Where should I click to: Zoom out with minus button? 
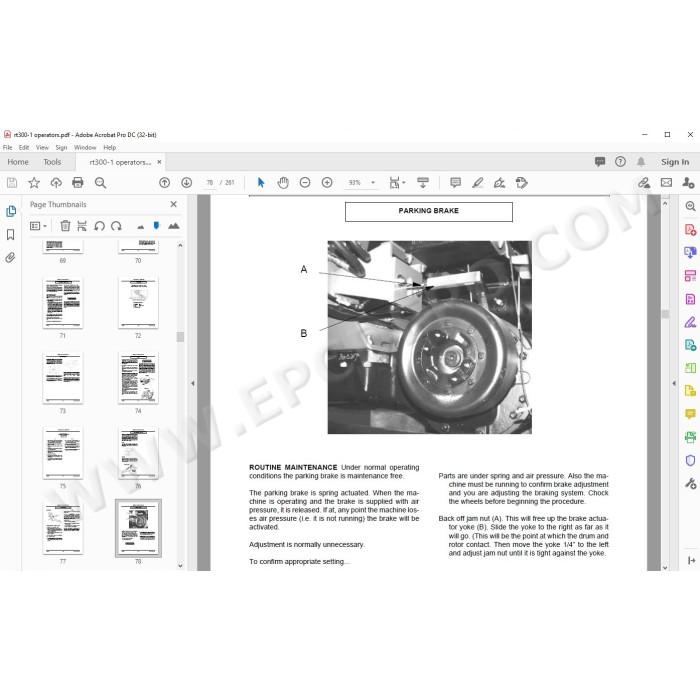pyautogui.click(x=305, y=183)
